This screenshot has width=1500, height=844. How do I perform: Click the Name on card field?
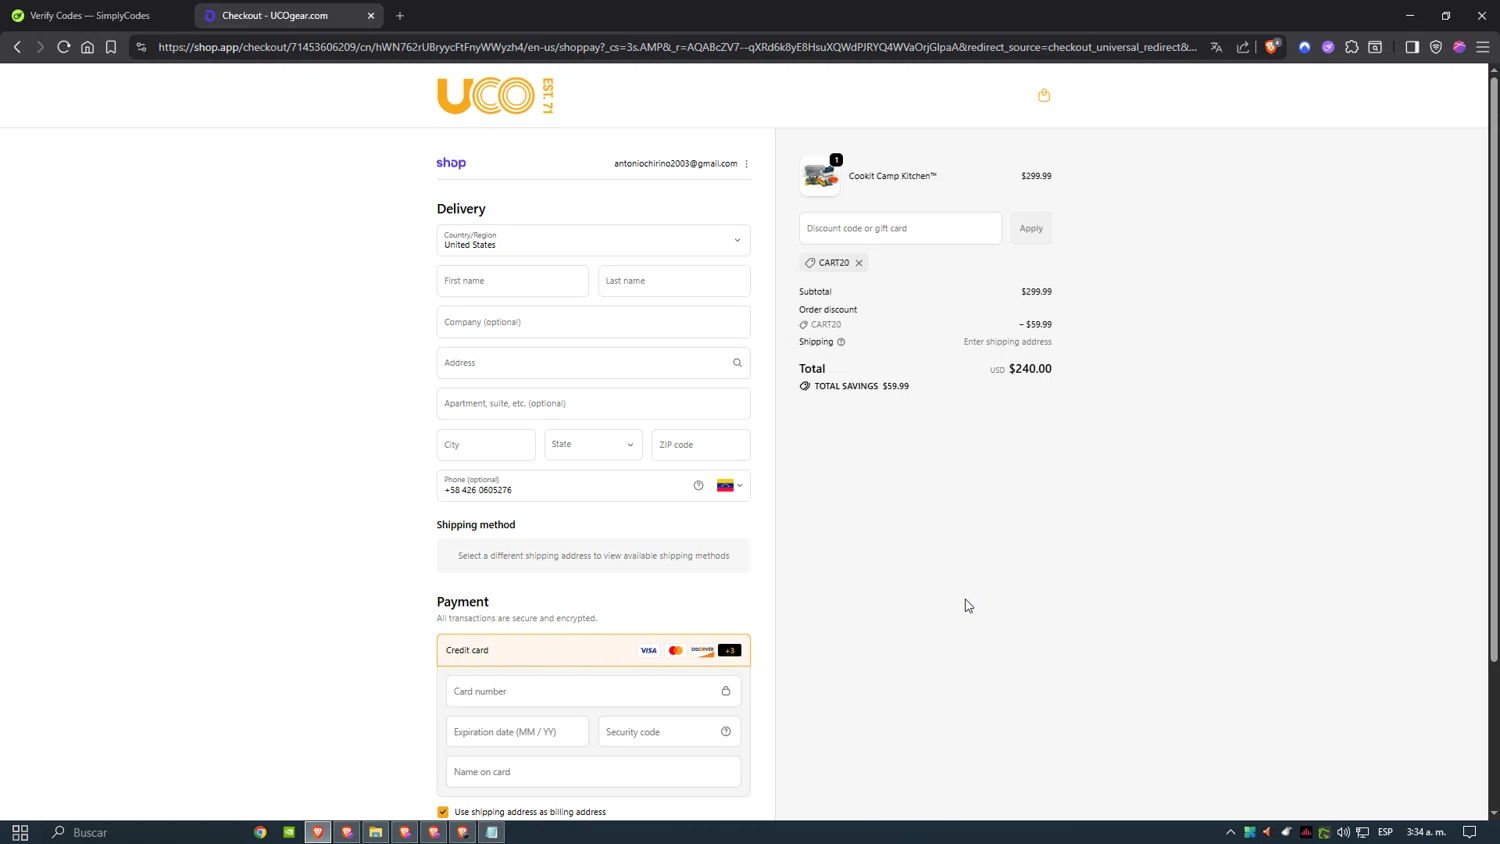pos(593,772)
